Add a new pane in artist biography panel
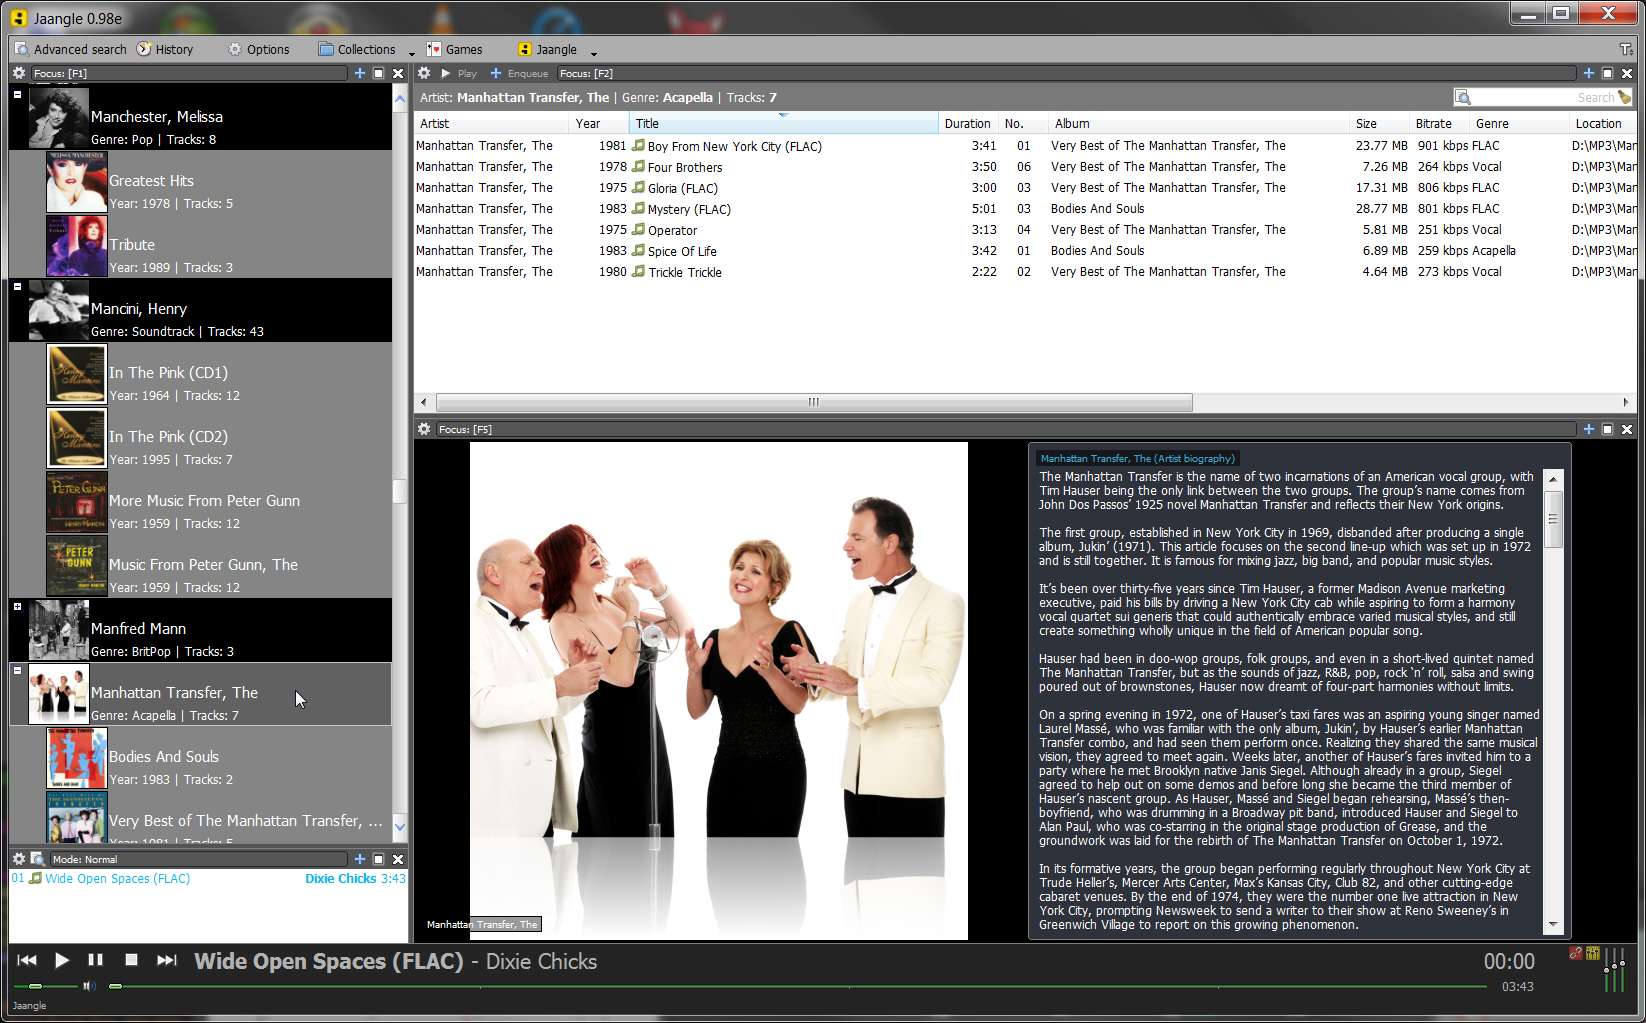Viewport: 1646px width, 1023px height. (x=1588, y=429)
